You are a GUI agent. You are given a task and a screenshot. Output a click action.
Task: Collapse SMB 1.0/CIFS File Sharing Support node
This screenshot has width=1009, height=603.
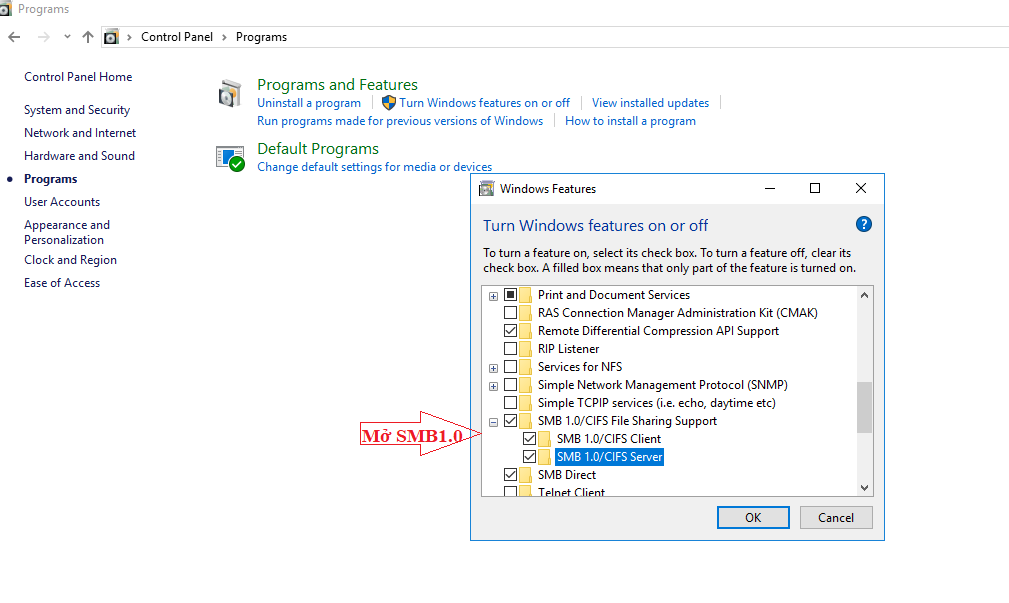point(493,421)
